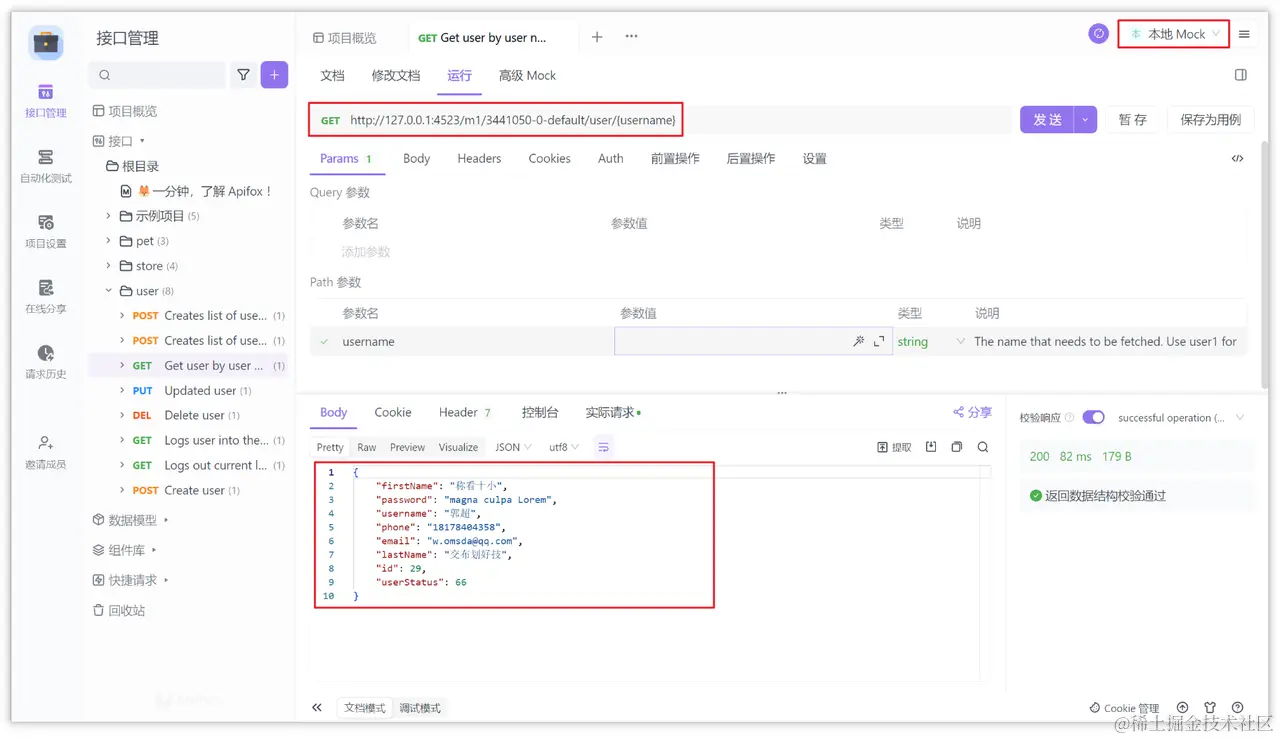The image size is (1280, 740).
Task: Open Cookie 管理
Action: coord(1125,708)
